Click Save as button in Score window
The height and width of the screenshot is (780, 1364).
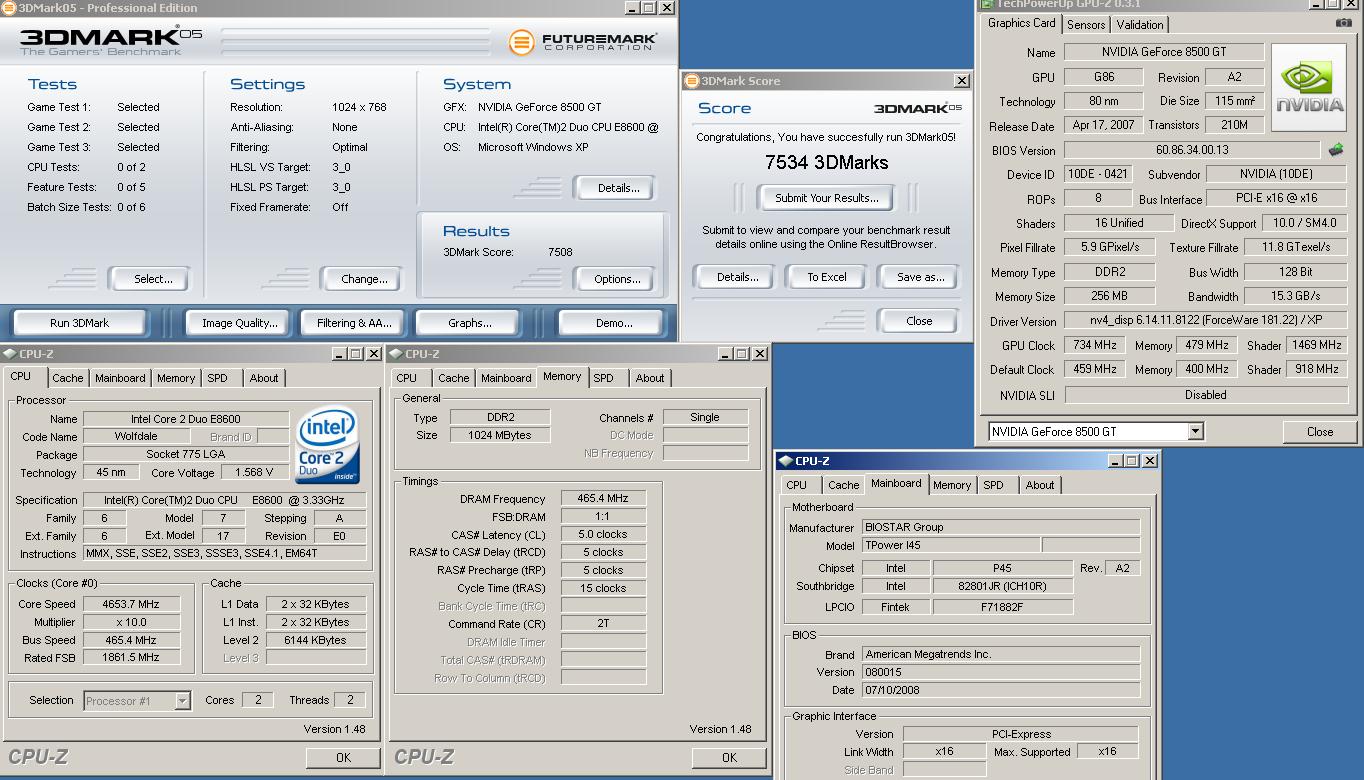(920, 277)
